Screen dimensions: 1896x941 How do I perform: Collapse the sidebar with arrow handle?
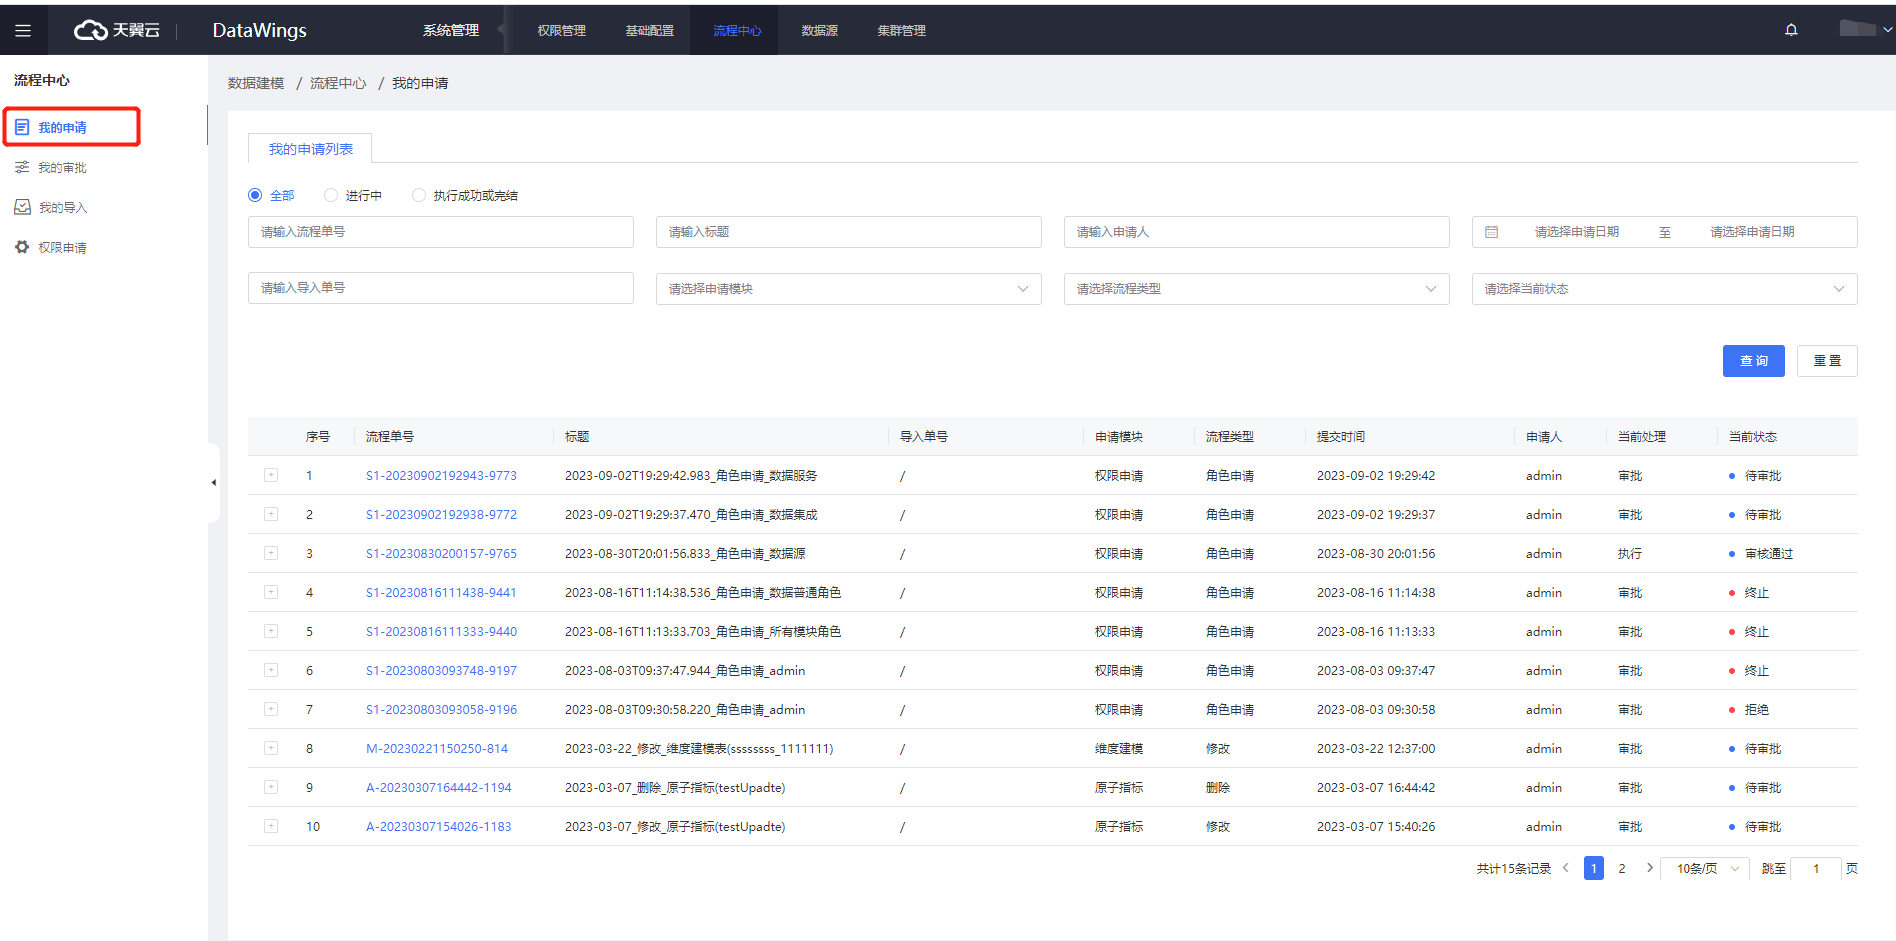[x=213, y=482]
